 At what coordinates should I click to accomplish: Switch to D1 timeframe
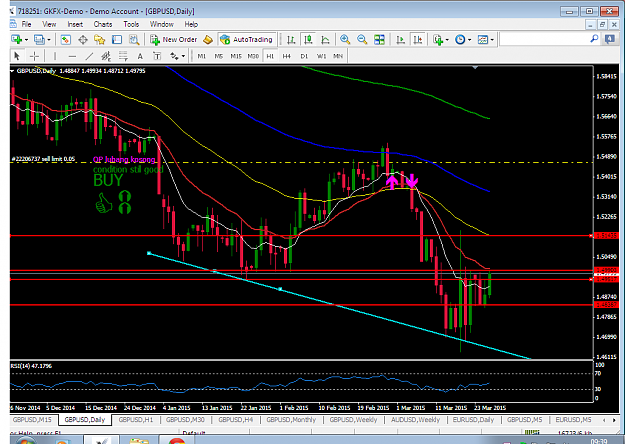(304, 56)
